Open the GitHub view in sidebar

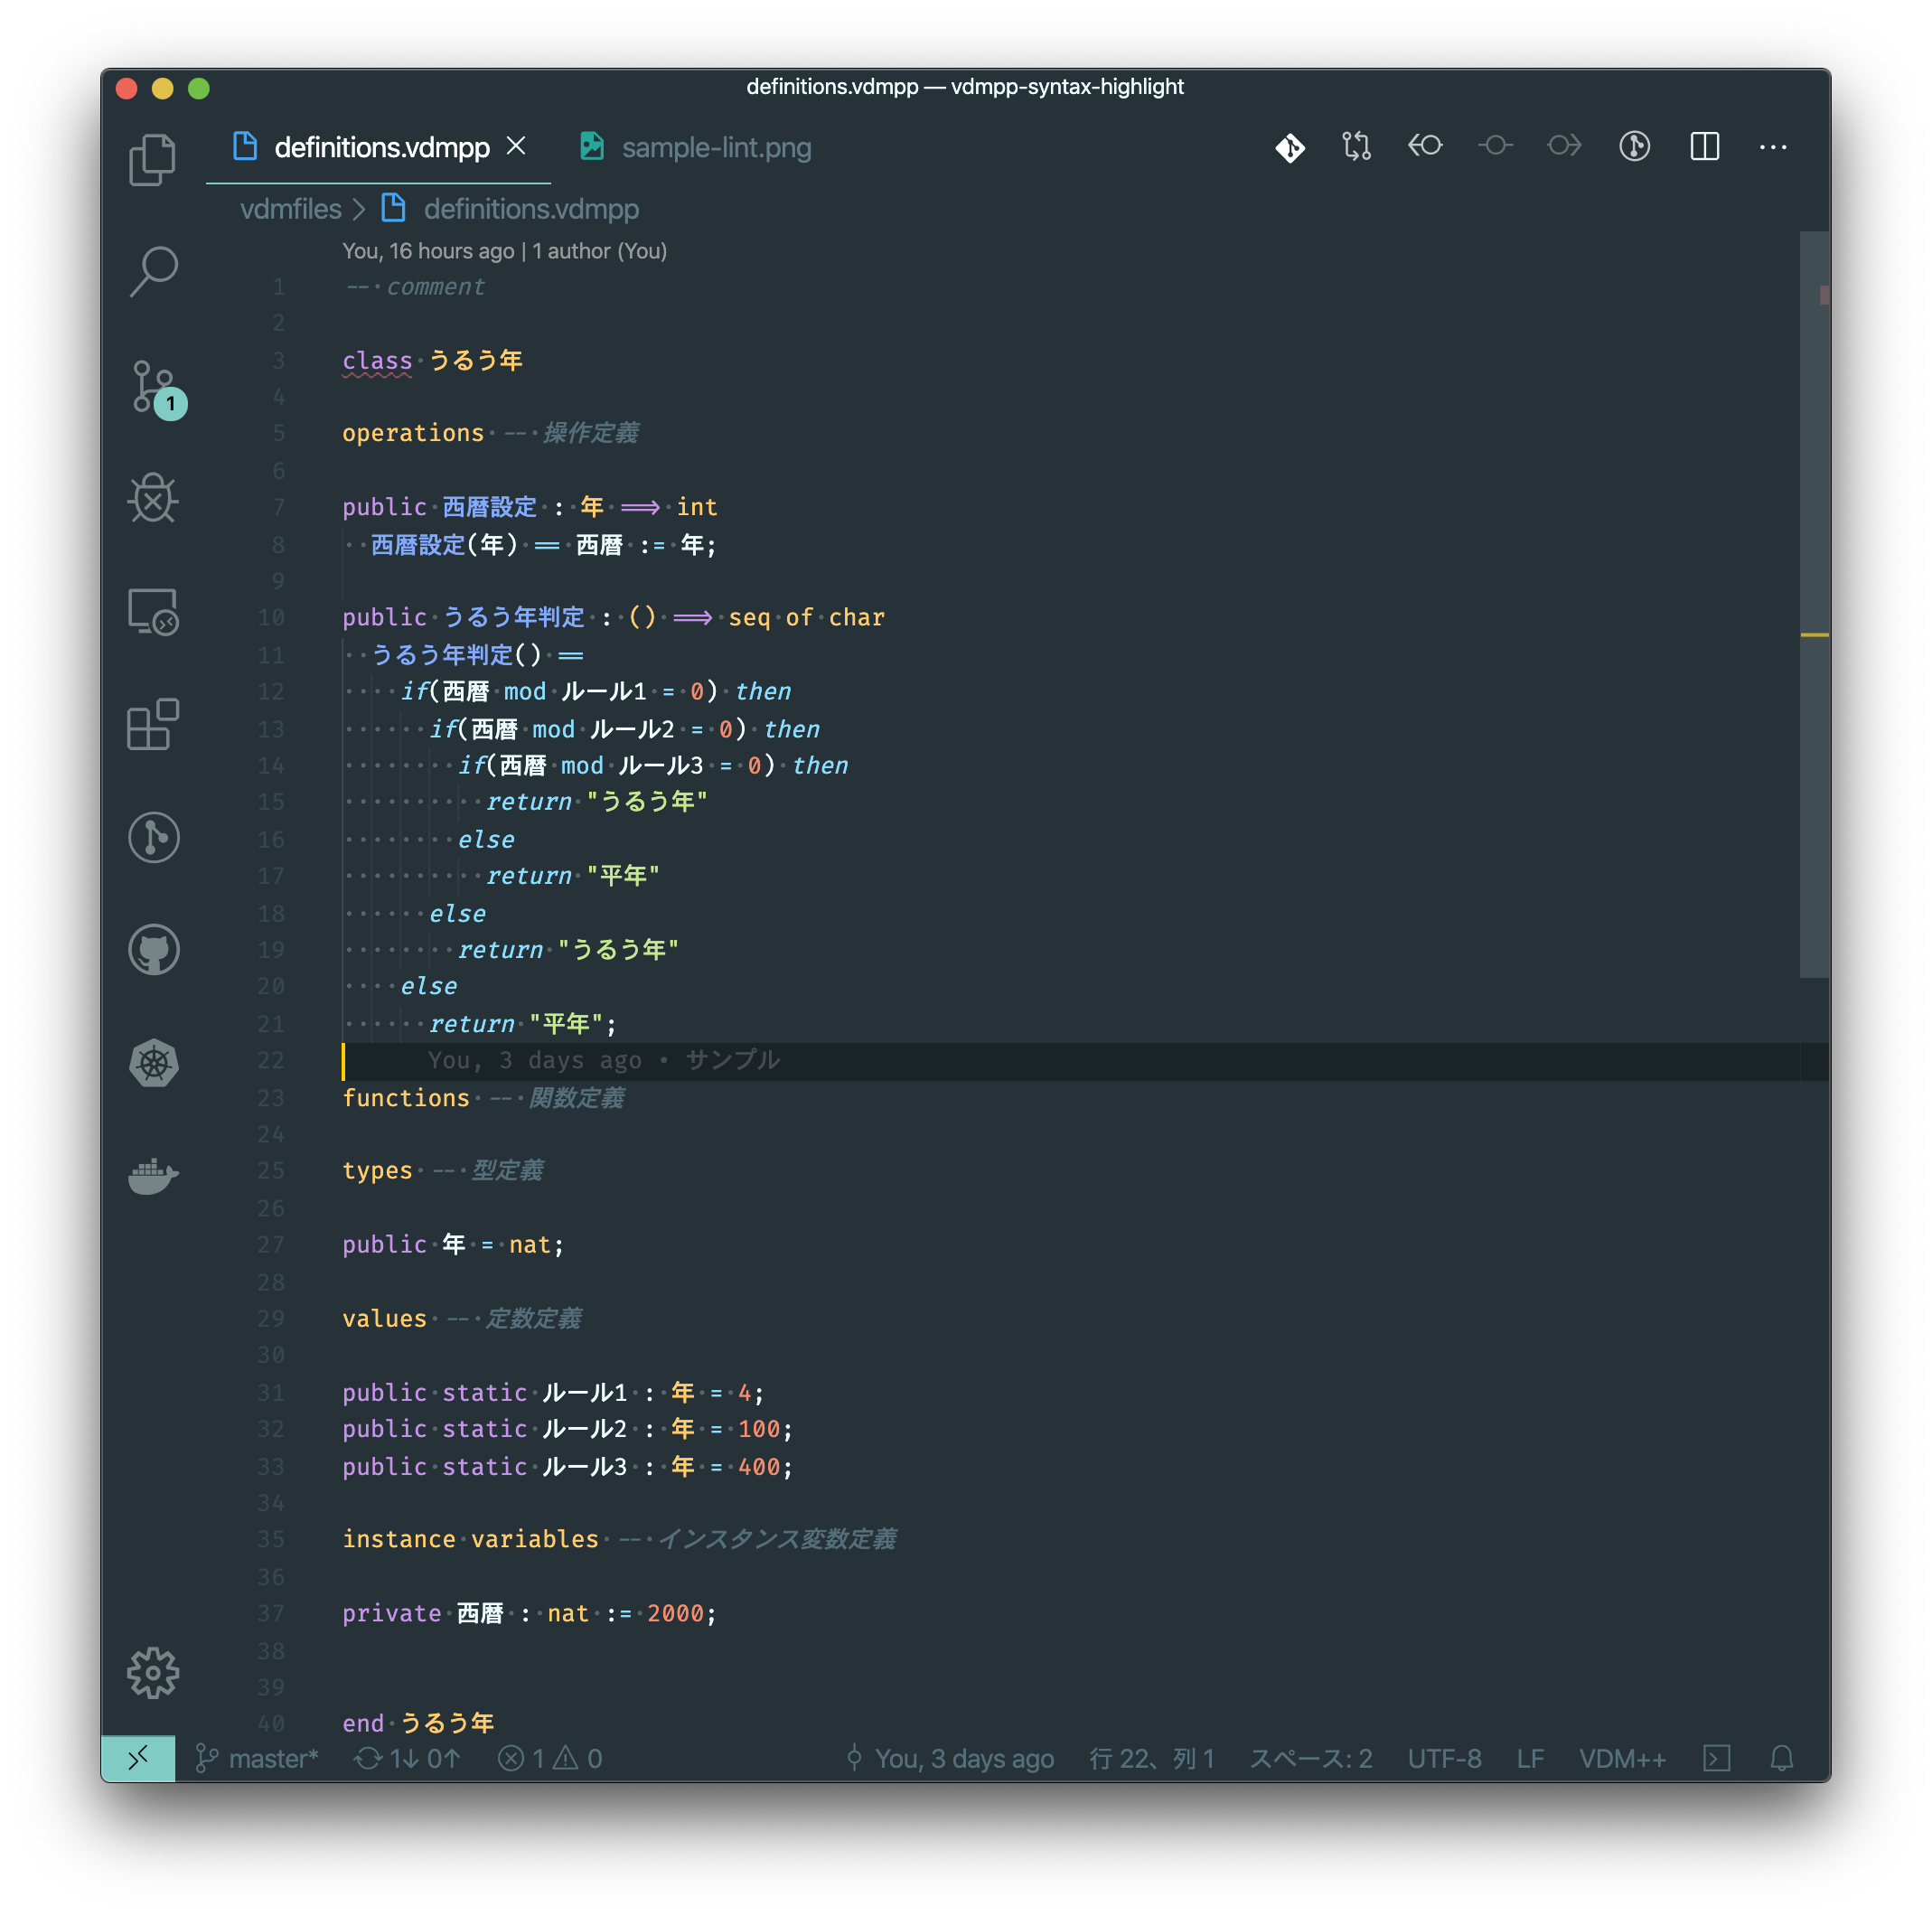click(153, 950)
